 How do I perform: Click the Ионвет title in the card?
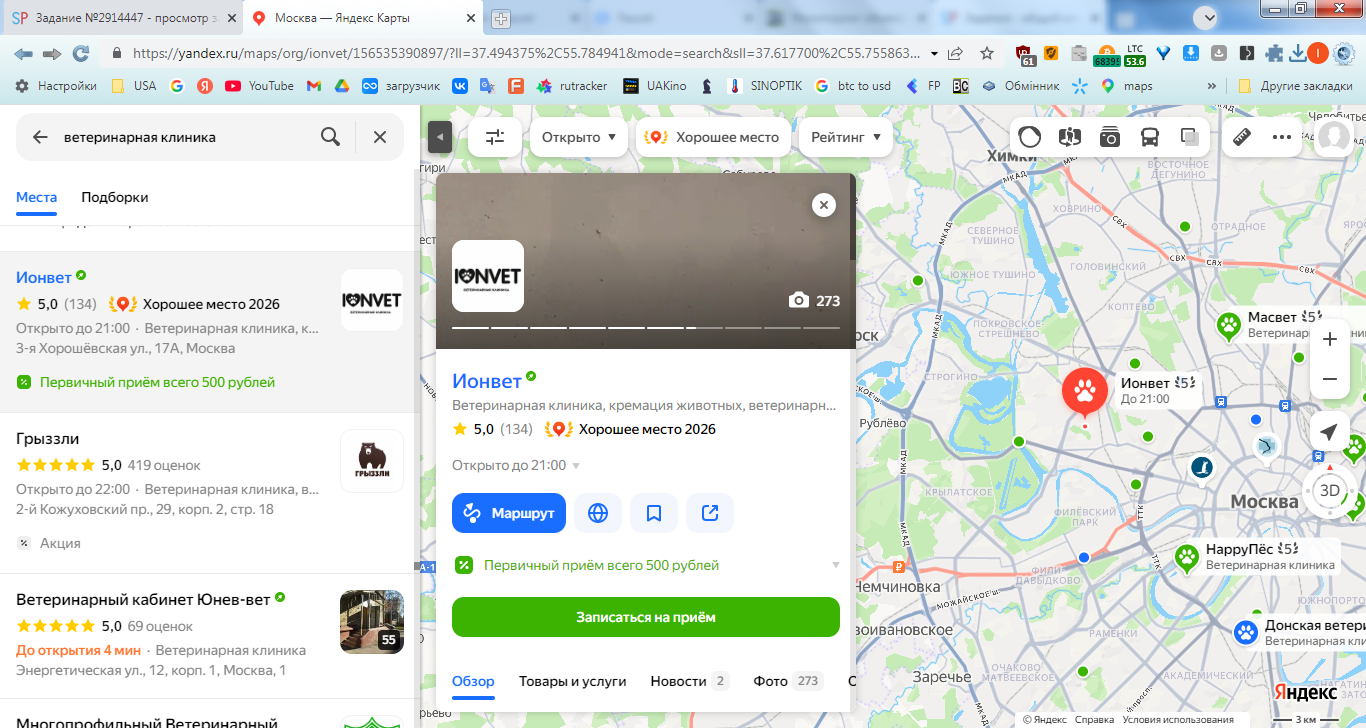coord(487,380)
